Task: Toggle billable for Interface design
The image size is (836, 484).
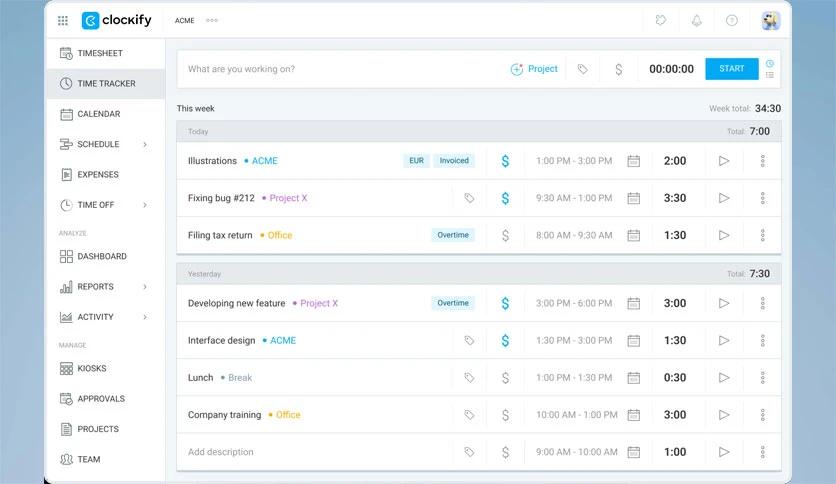Action: 505,341
